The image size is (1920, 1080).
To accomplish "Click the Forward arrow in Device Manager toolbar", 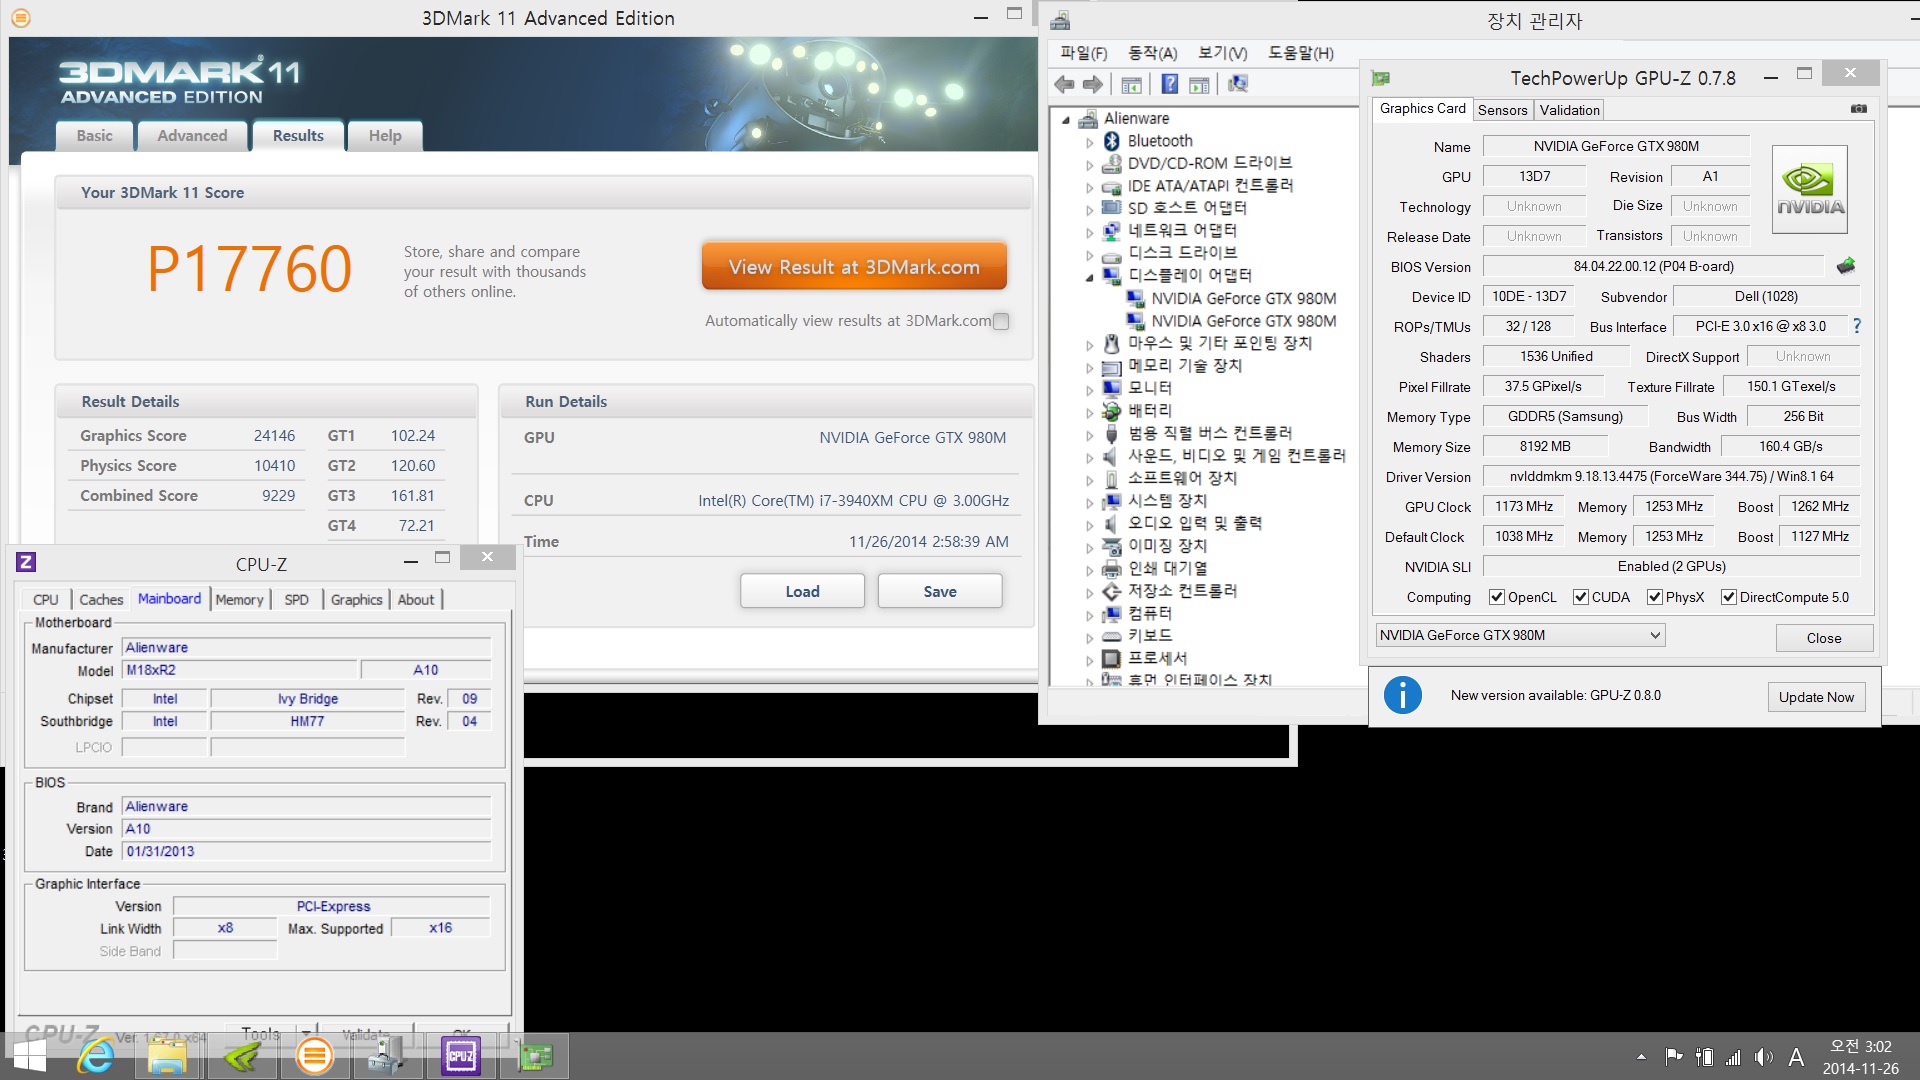I will pos(1093,85).
